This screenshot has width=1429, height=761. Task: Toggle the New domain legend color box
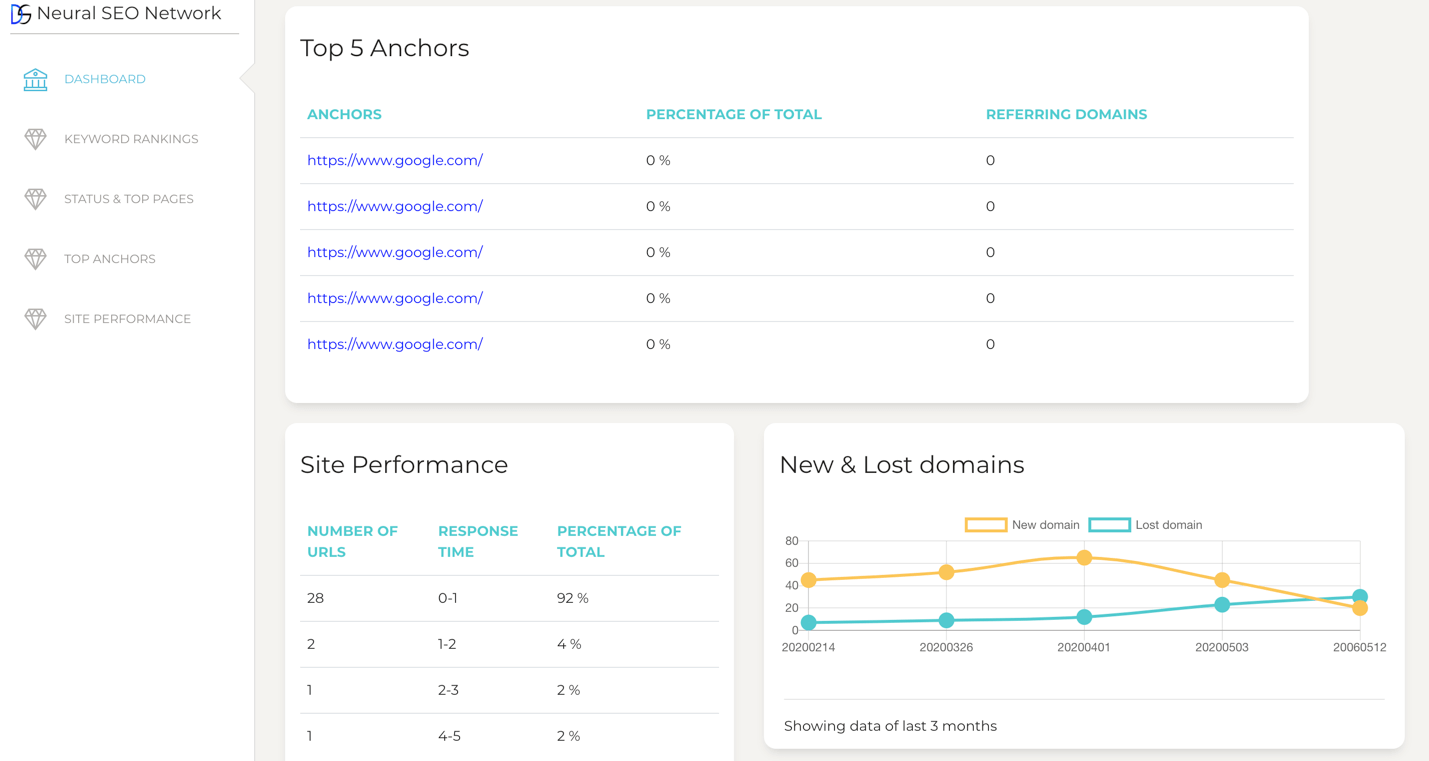[x=986, y=525]
